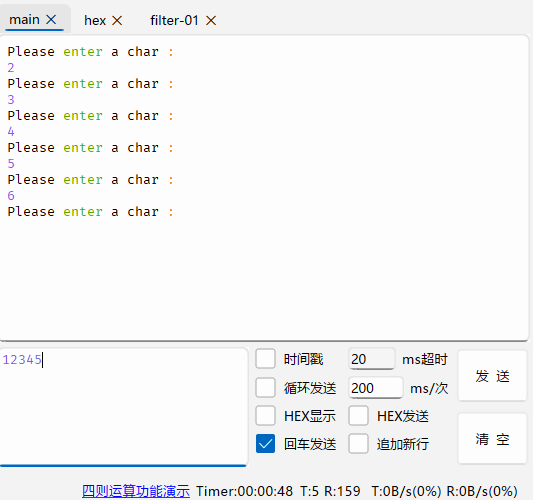Enable the 时间戳 timestamp checkbox

click(x=265, y=359)
